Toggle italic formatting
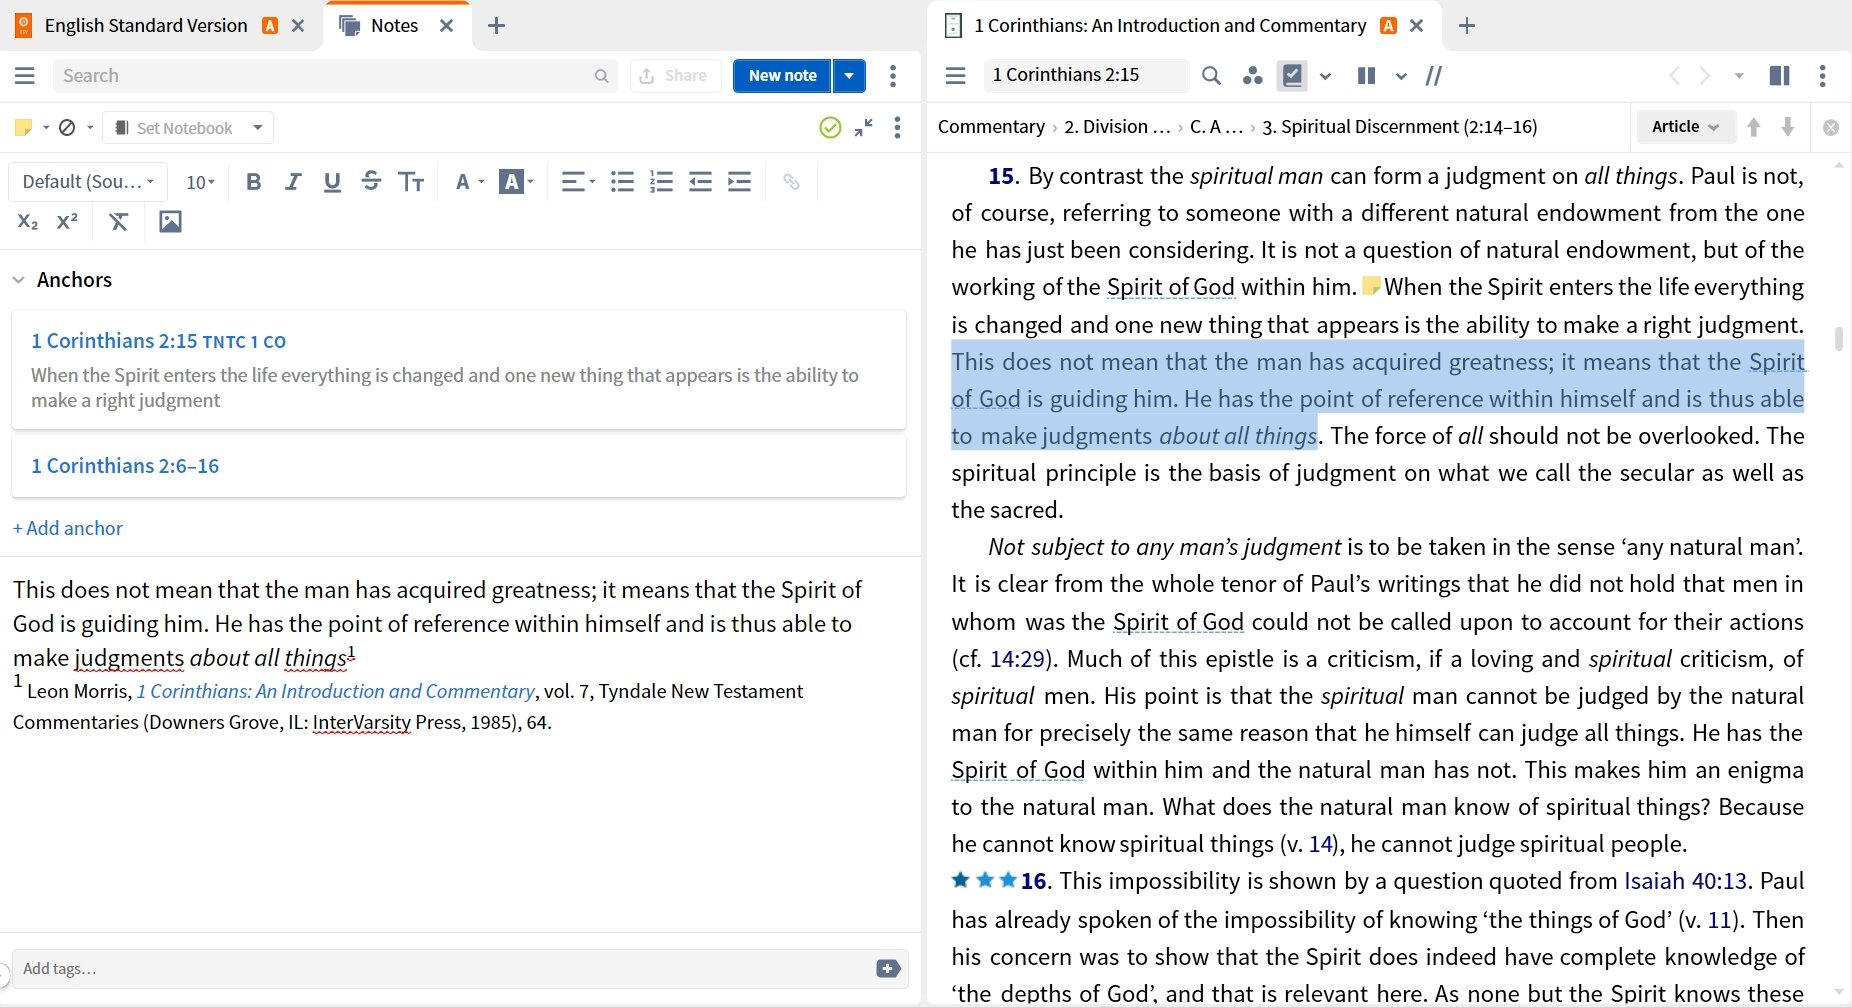 [293, 181]
